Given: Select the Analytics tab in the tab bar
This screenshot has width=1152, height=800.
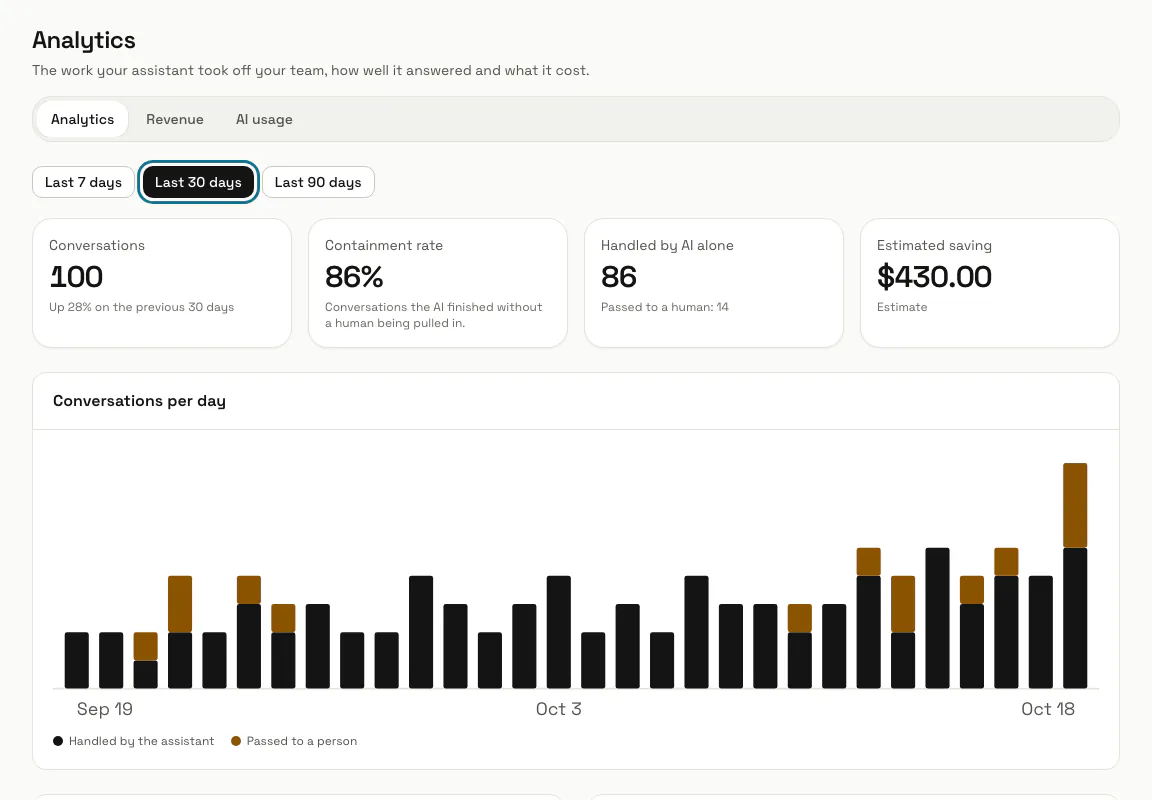Looking at the screenshot, I should click(82, 119).
